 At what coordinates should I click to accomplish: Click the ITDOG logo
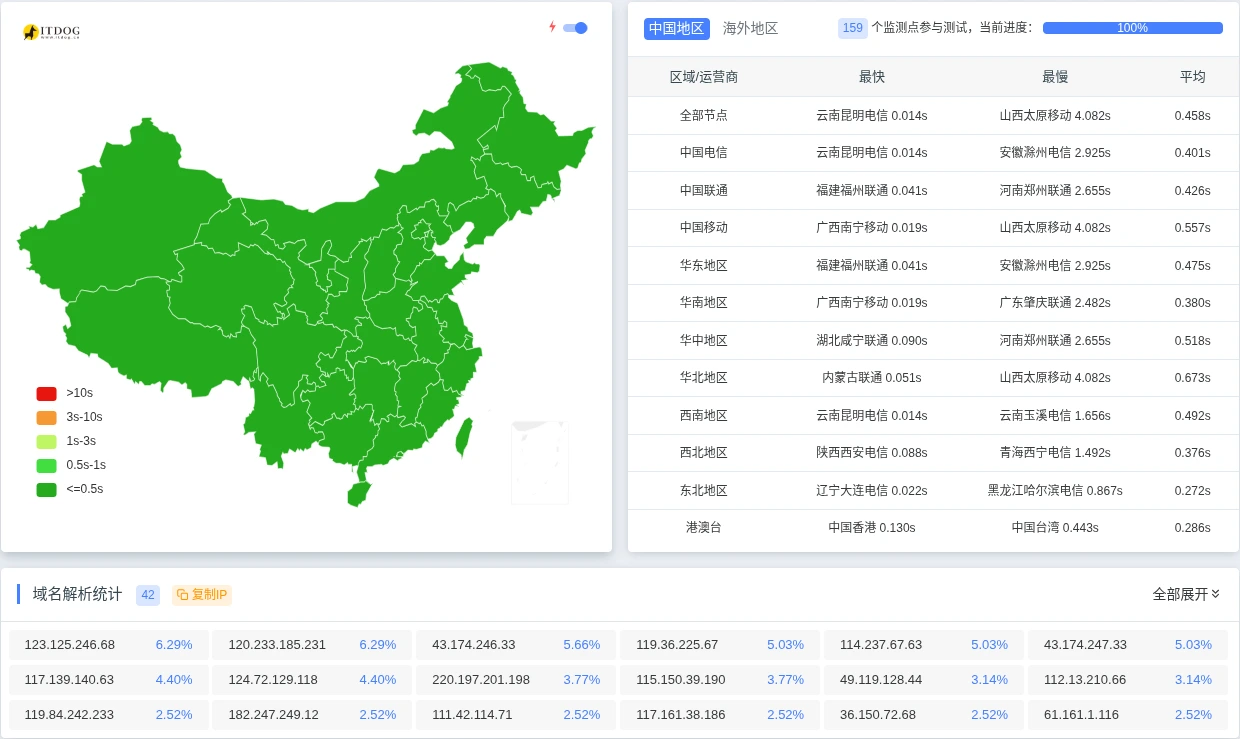point(51,32)
